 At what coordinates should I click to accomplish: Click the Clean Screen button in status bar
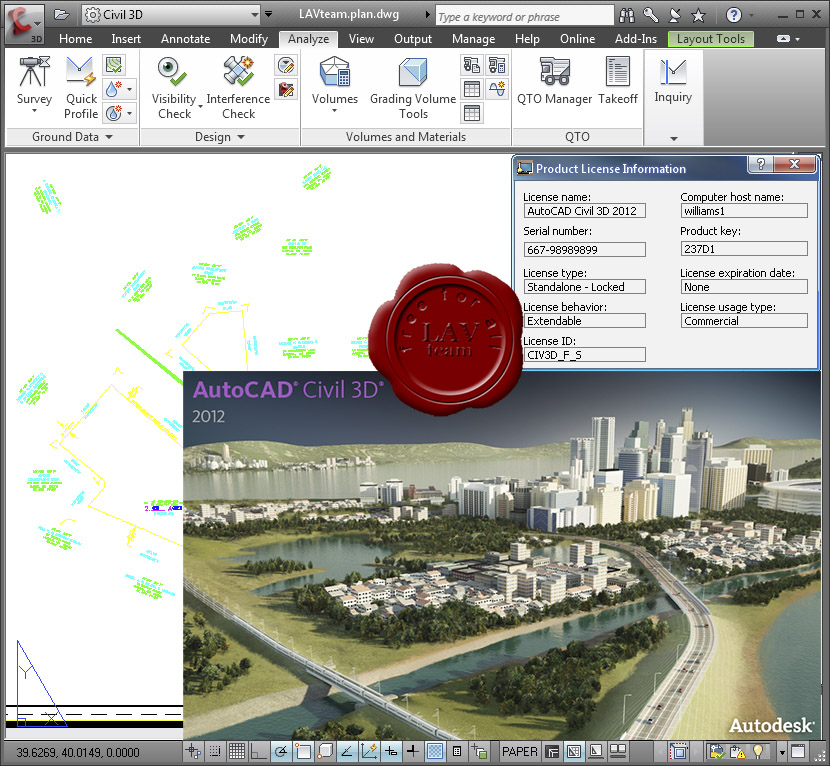click(798, 751)
